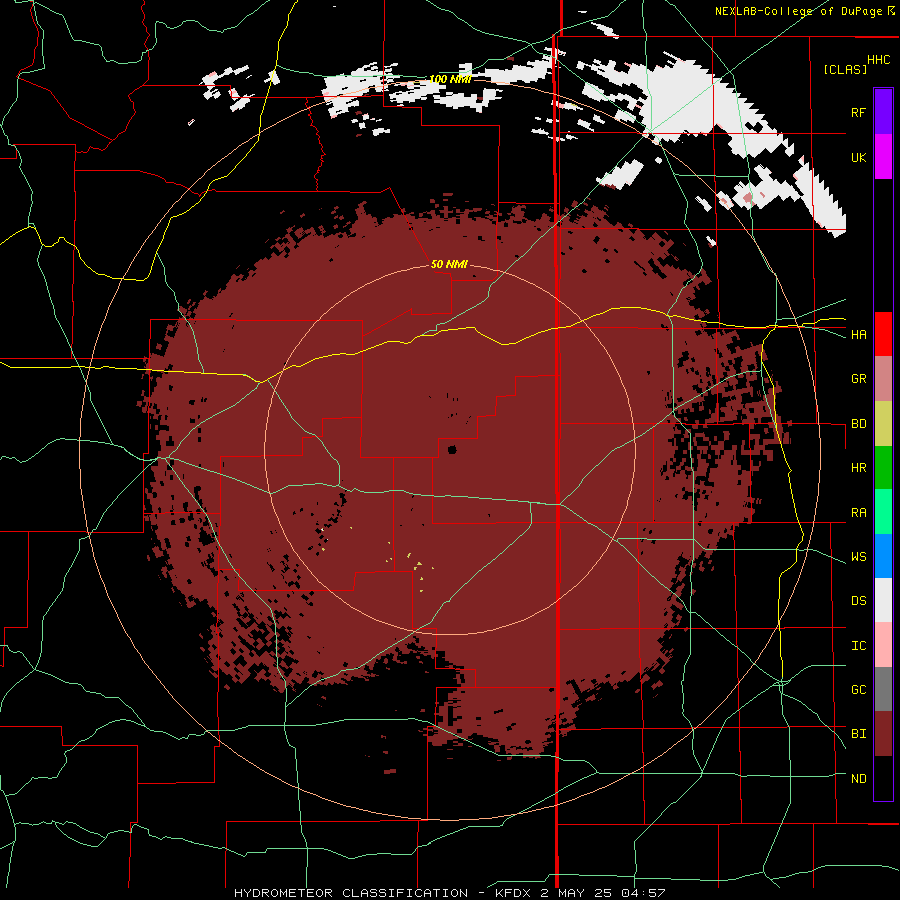Viewport: 900px width, 900px height.
Task: Click the RA legend label
Action: tap(858, 513)
